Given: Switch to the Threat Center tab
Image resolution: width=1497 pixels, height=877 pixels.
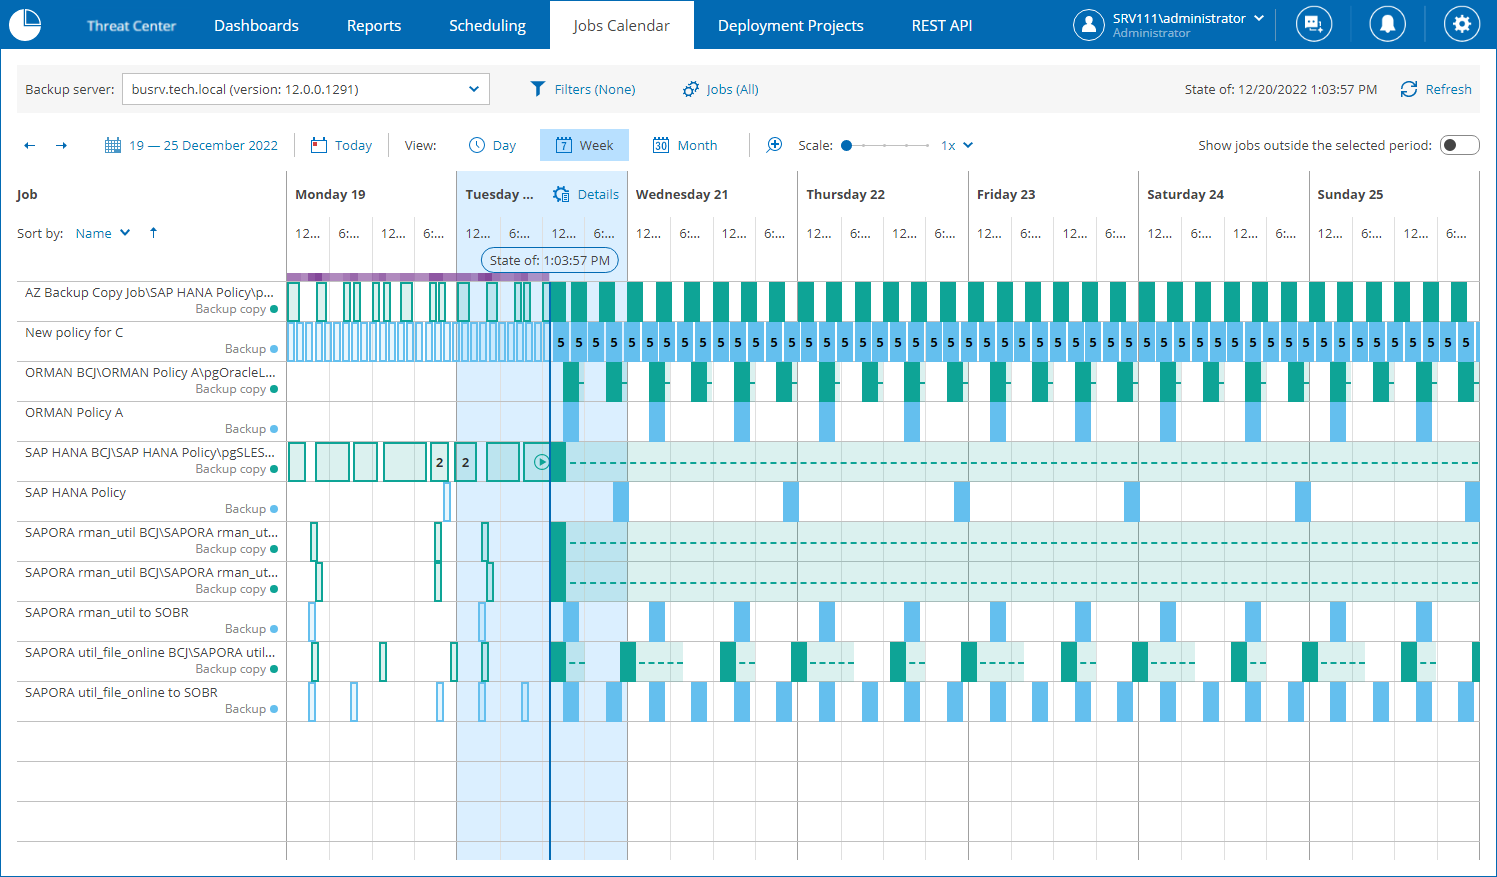Looking at the screenshot, I should coord(131,25).
